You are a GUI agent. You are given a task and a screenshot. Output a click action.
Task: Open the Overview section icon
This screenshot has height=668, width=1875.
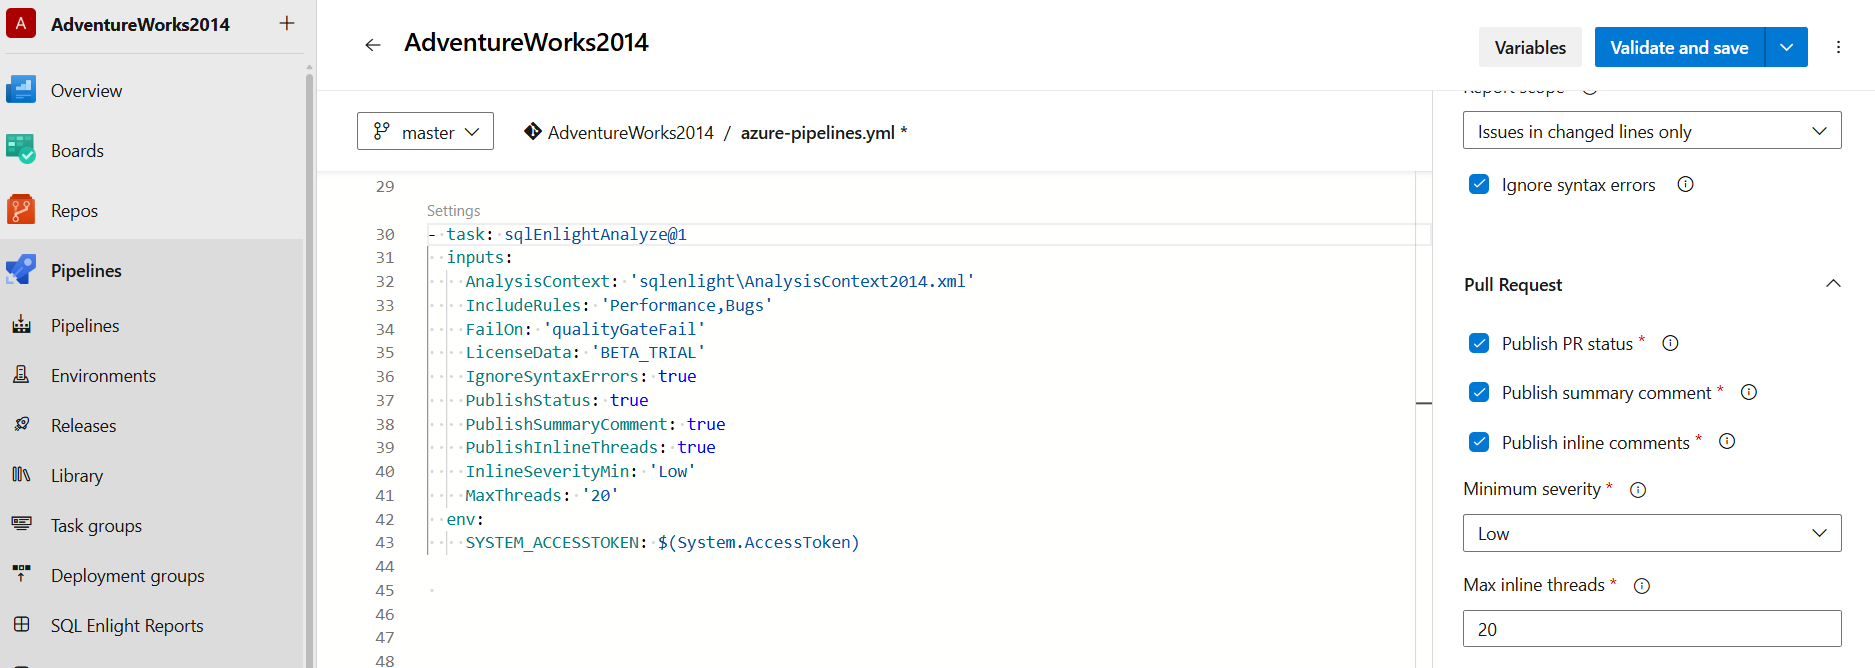[21, 90]
